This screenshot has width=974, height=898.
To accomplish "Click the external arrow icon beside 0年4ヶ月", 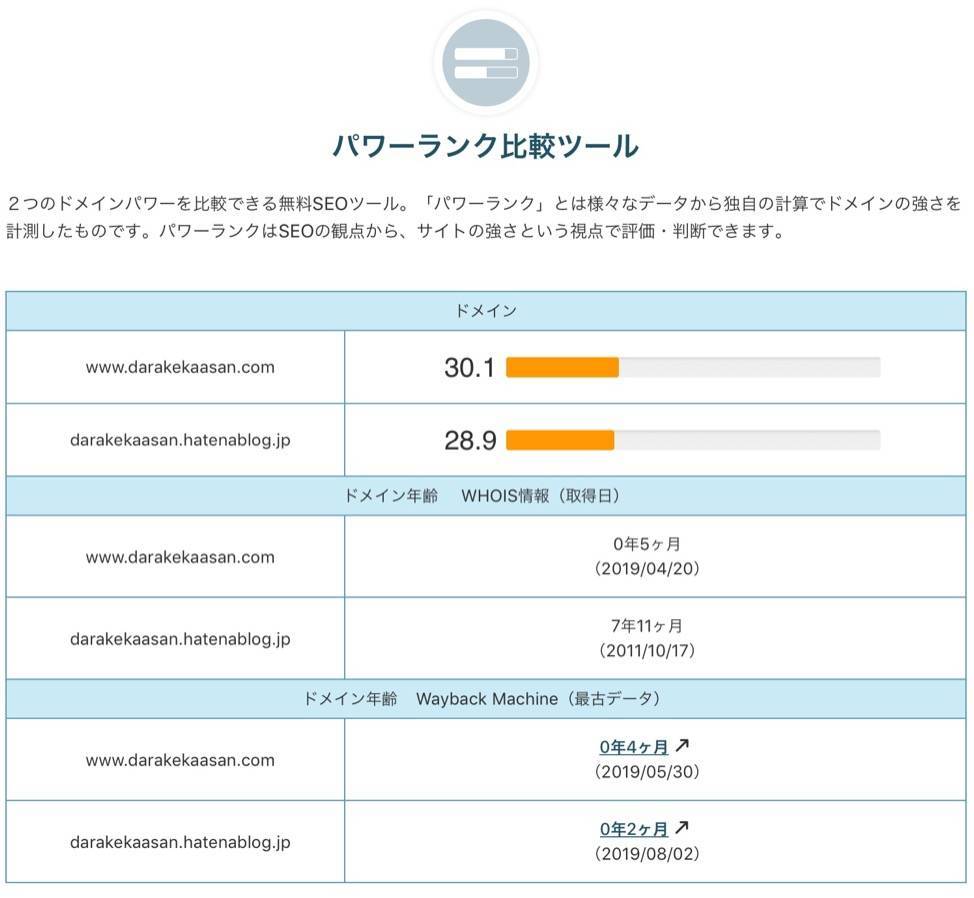I will coord(682,745).
